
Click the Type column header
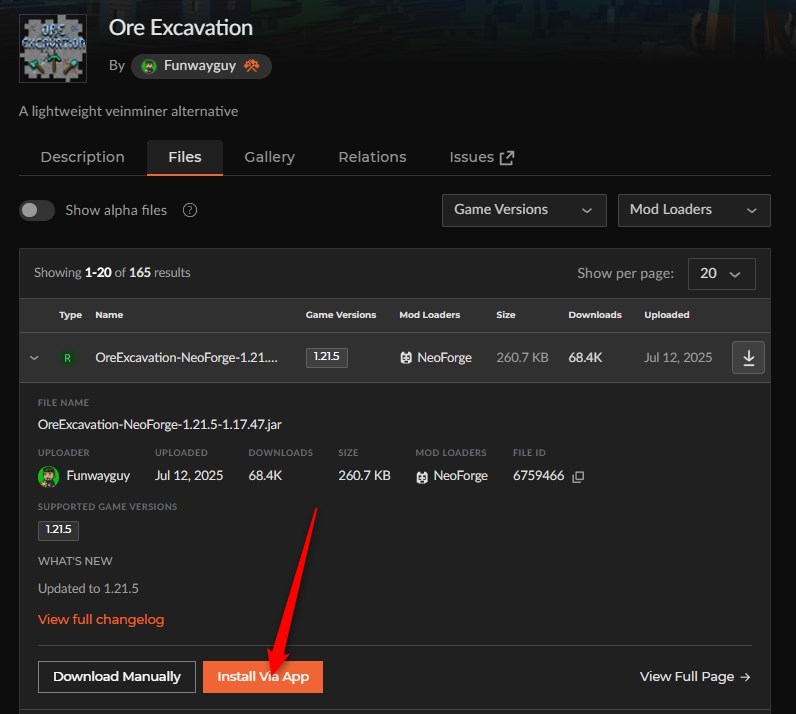tap(70, 315)
